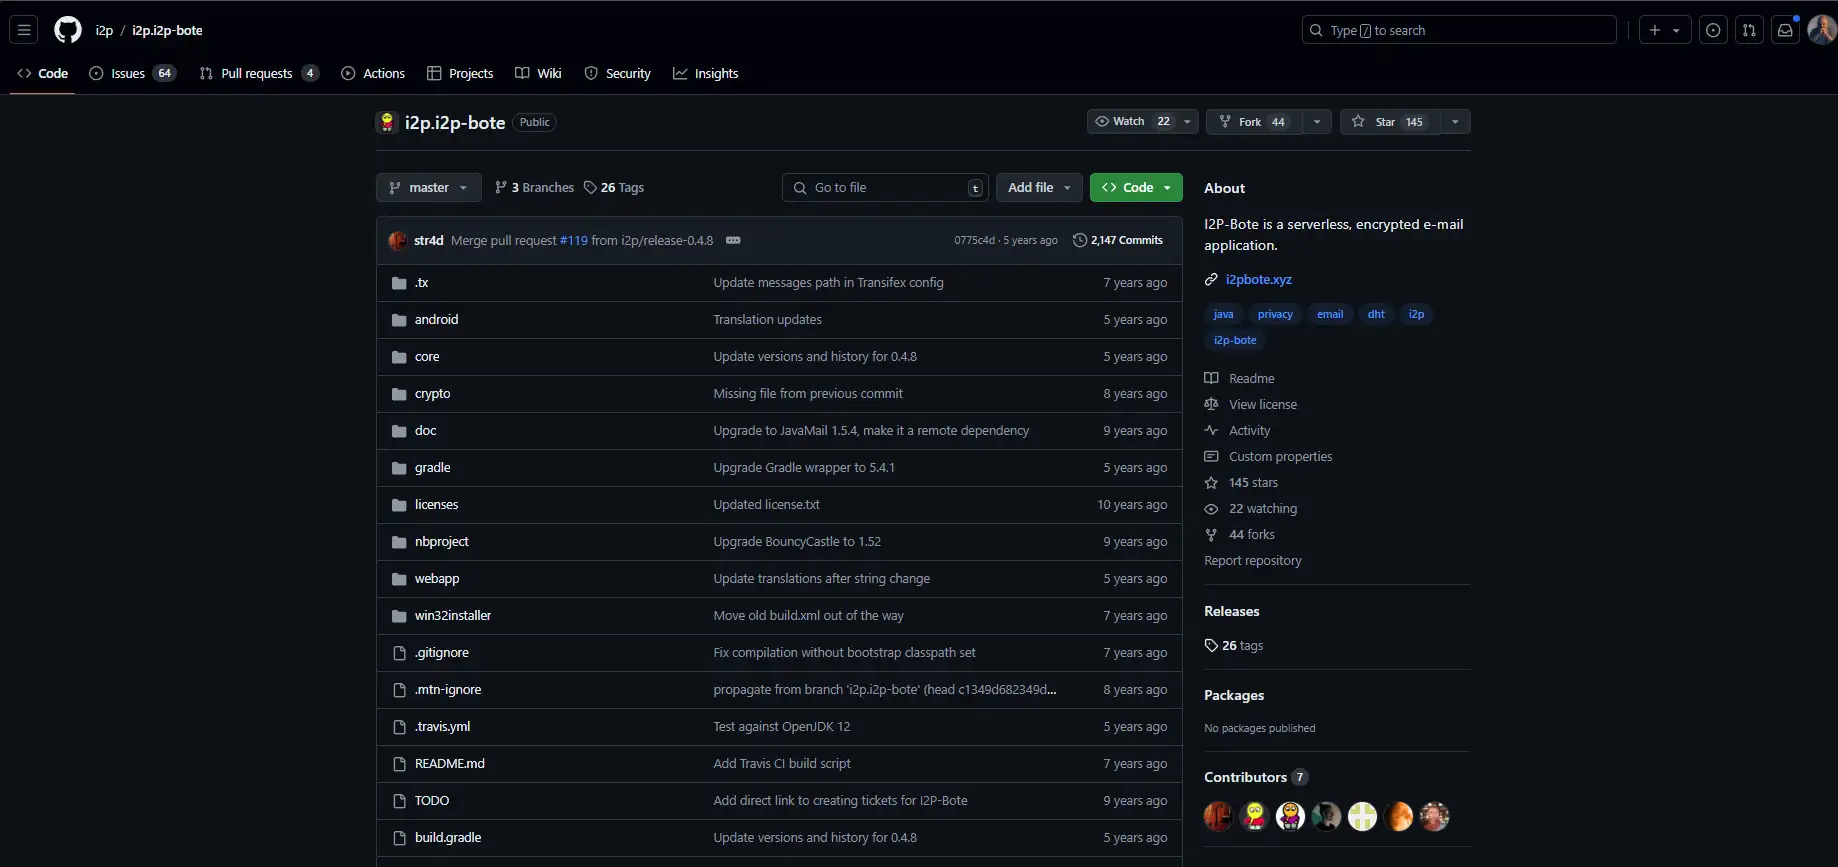Open the notifications inbox icon
1838x867 pixels.
tap(1785, 30)
